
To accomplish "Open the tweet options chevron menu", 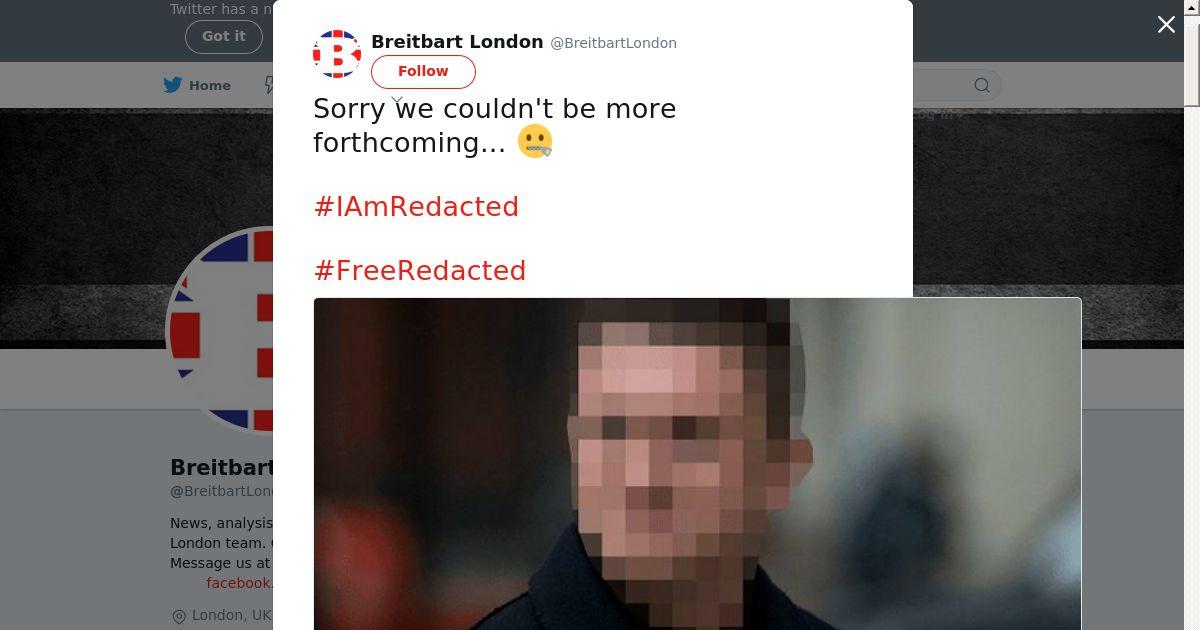I will (x=397, y=100).
